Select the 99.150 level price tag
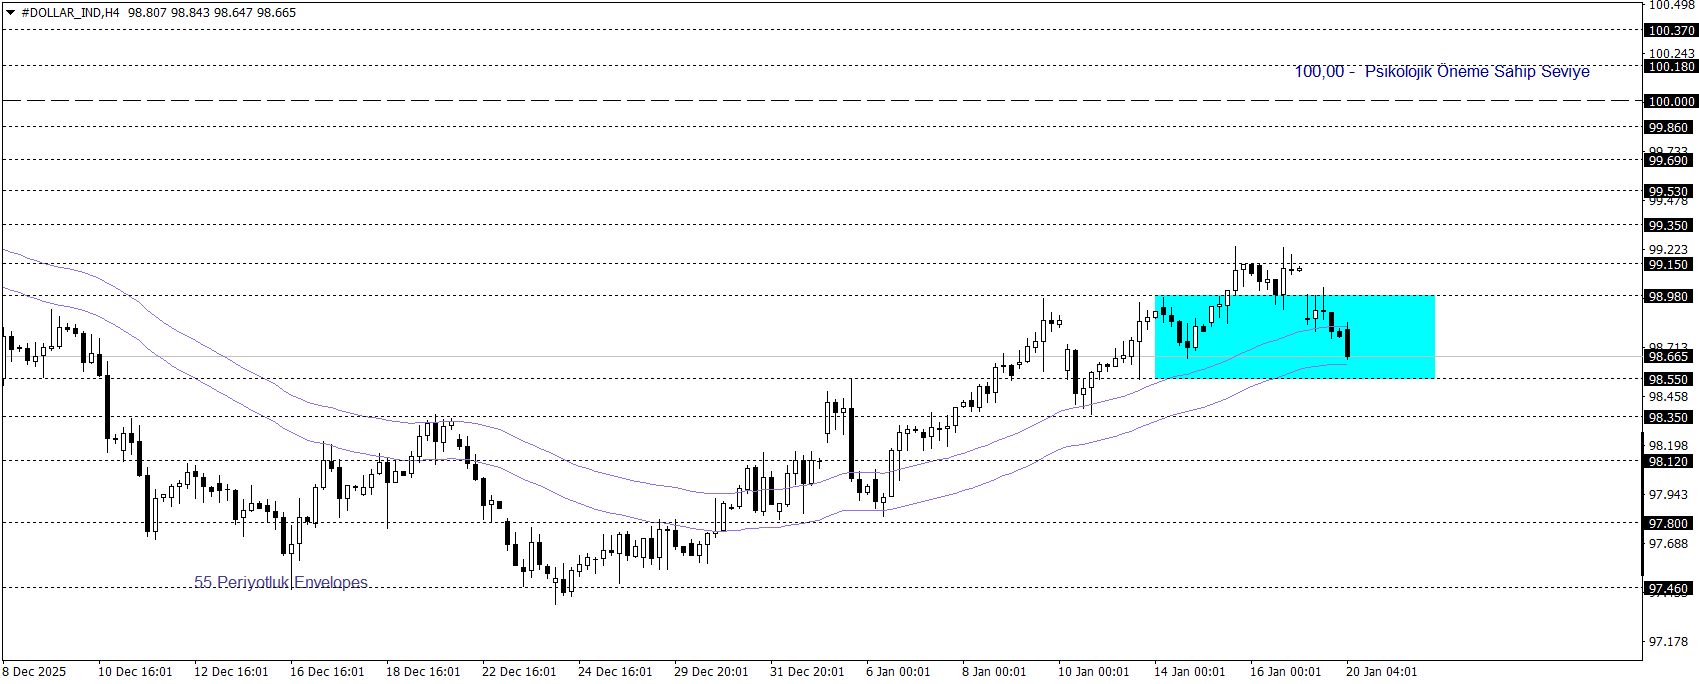The width and height of the screenshot is (1699, 684). click(1669, 265)
